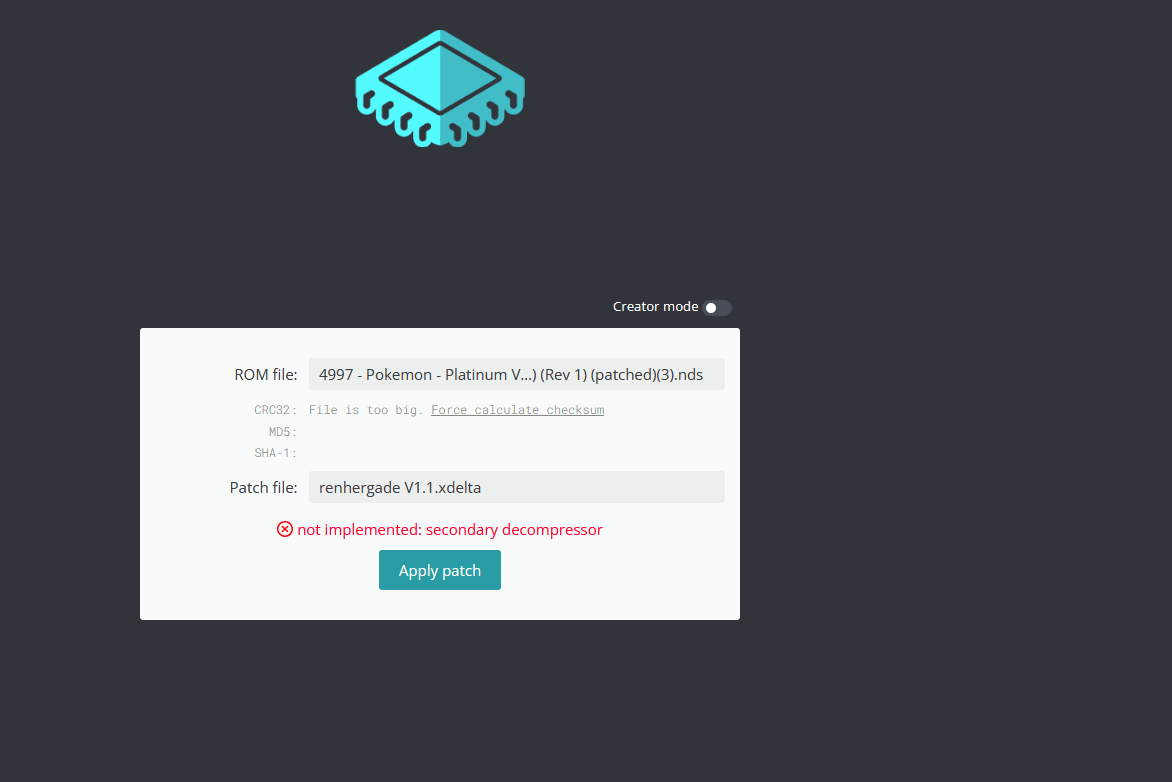Click blank space below Apply patch button

tap(440, 604)
